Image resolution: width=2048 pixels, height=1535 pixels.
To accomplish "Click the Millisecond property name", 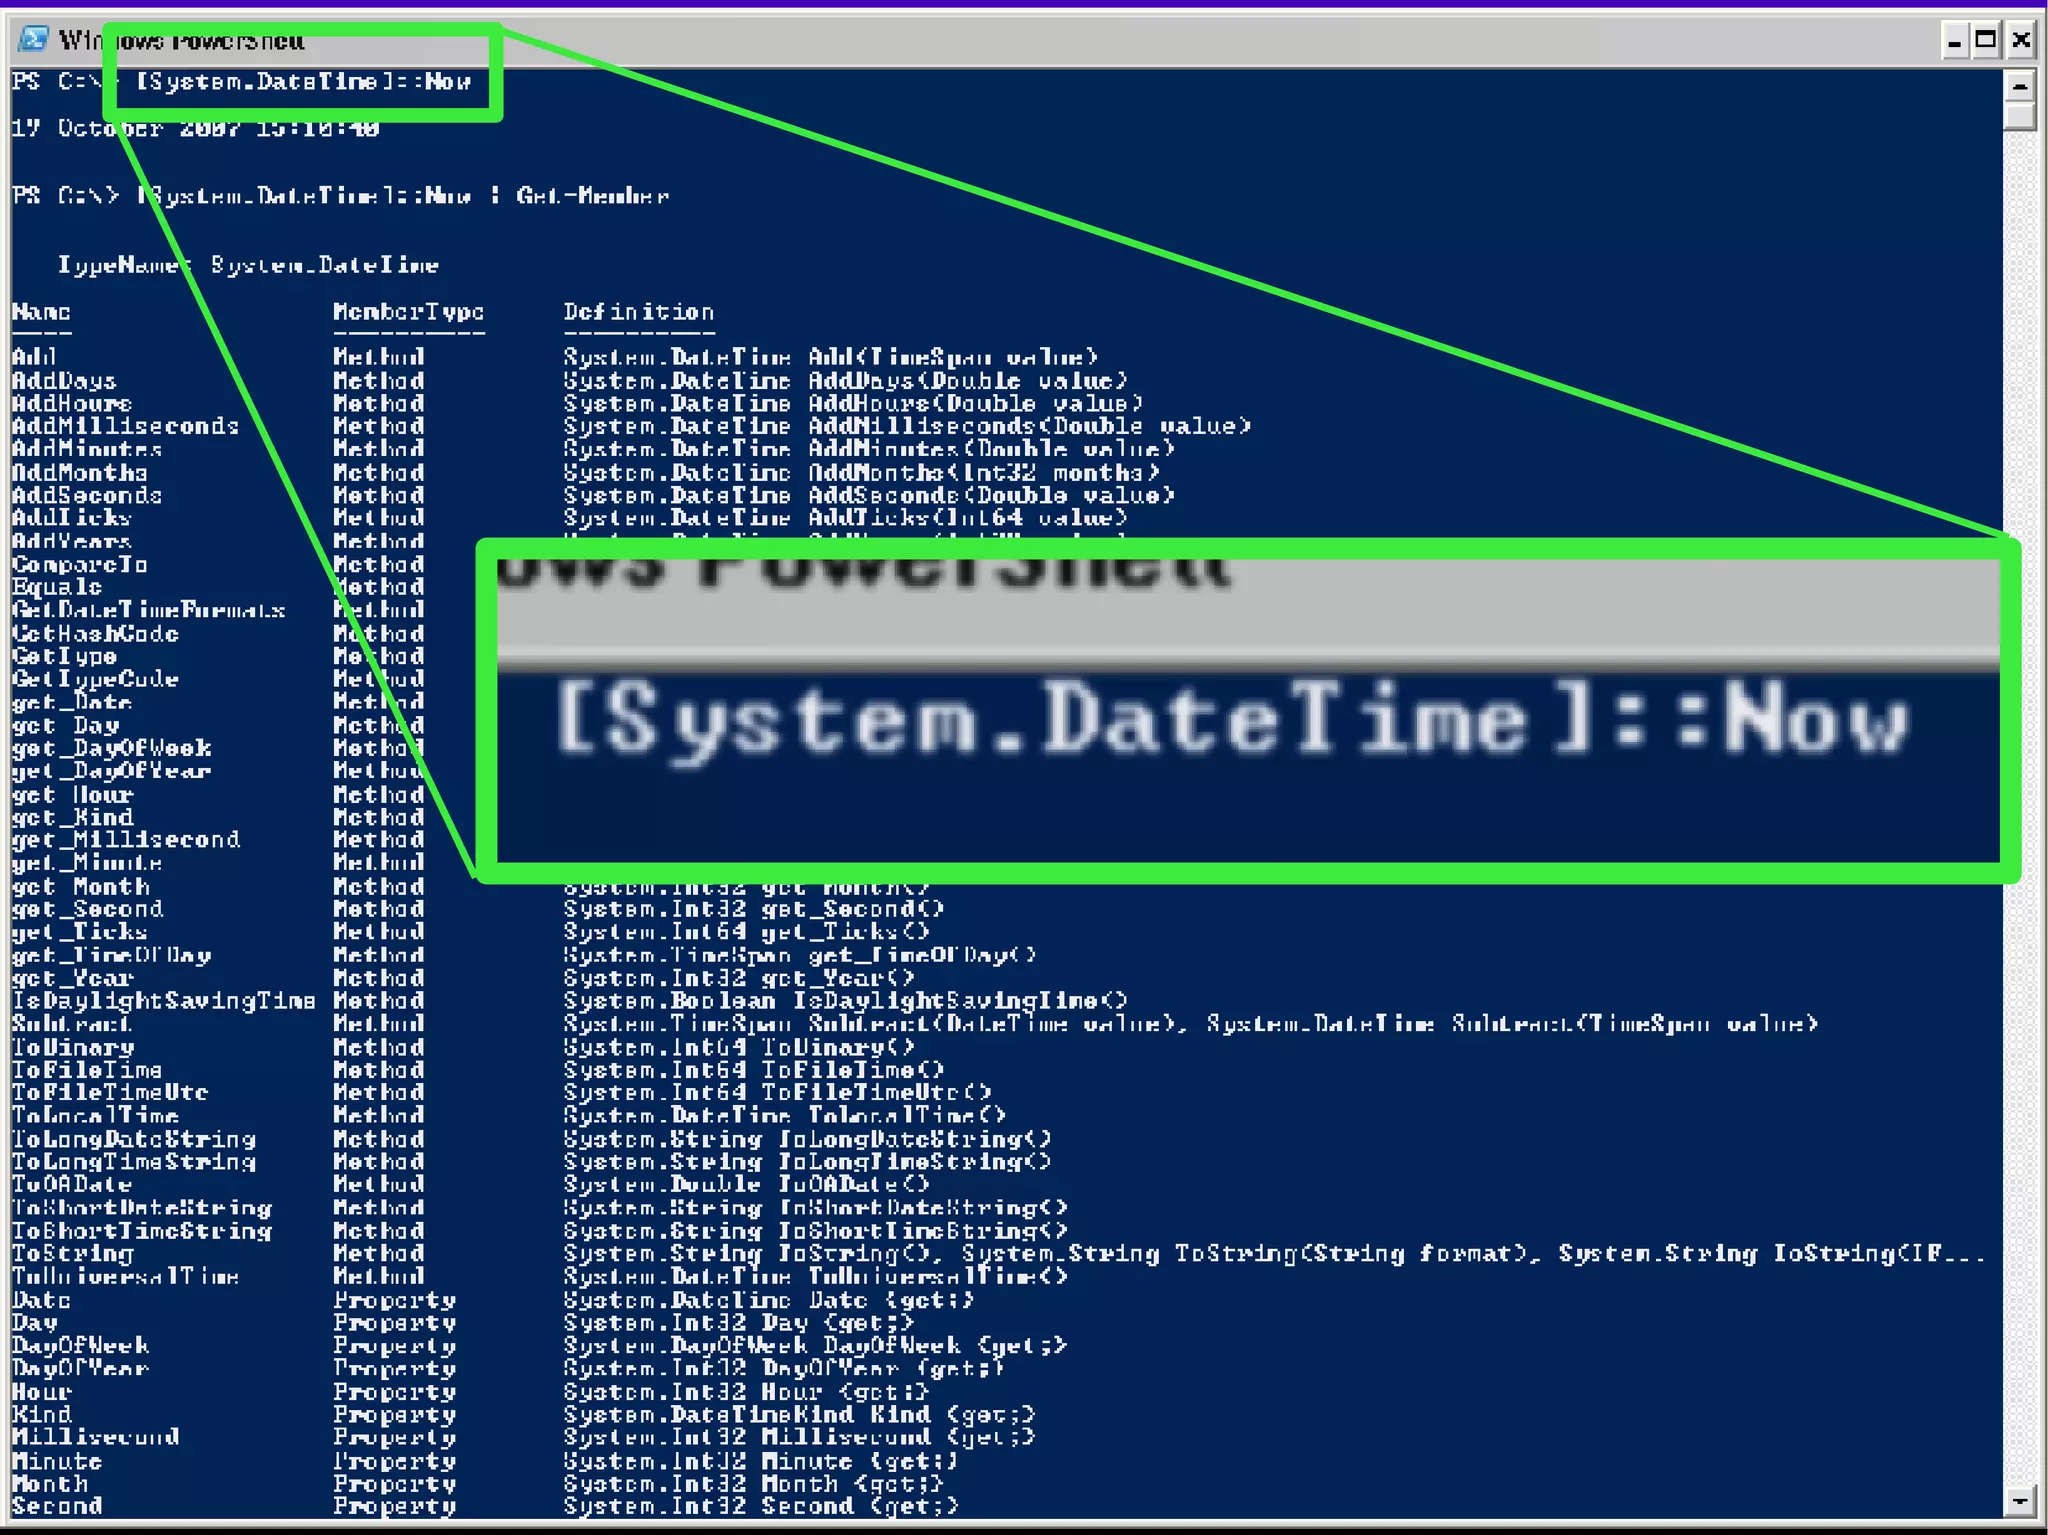I will point(95,1437).
